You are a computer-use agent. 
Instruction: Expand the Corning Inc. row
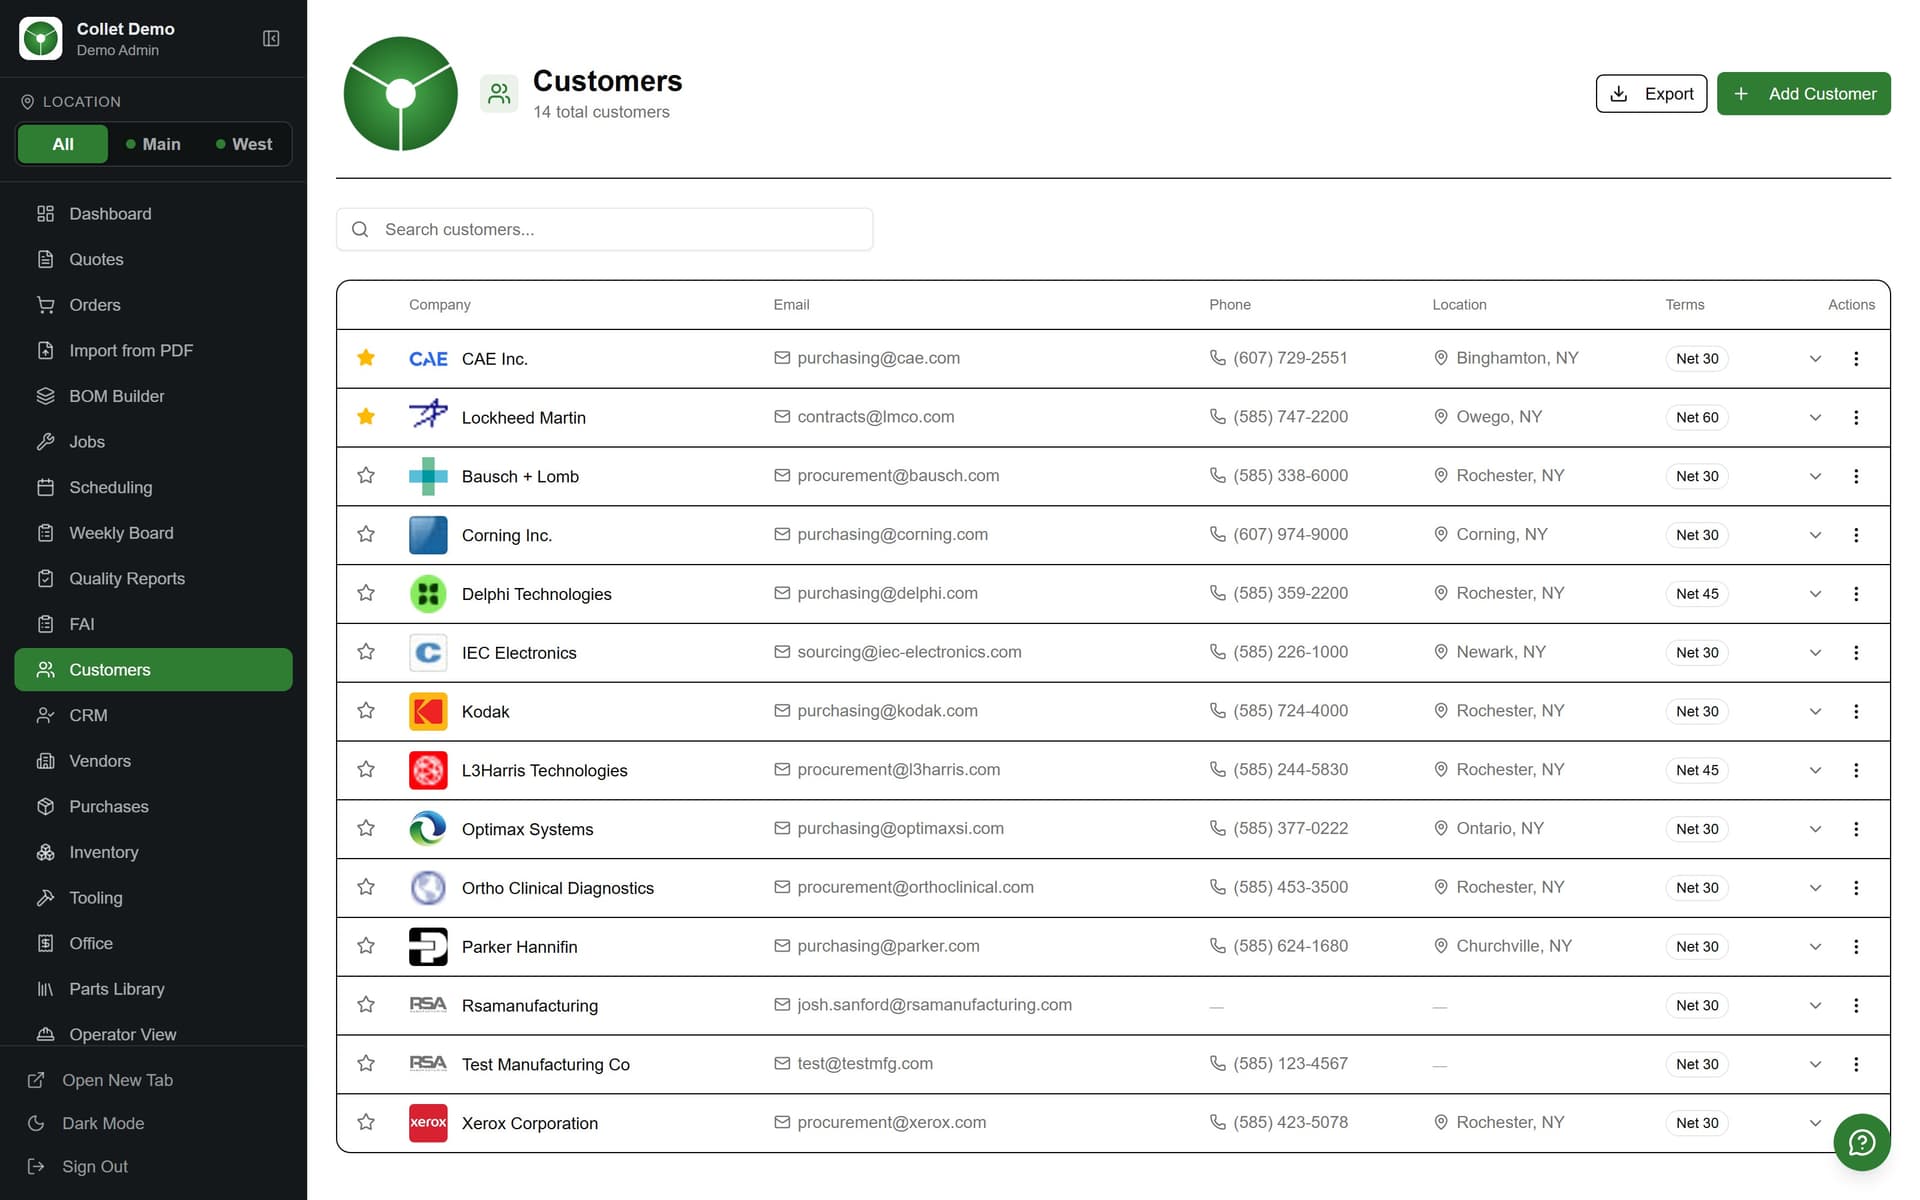[x=1815, y=535]
